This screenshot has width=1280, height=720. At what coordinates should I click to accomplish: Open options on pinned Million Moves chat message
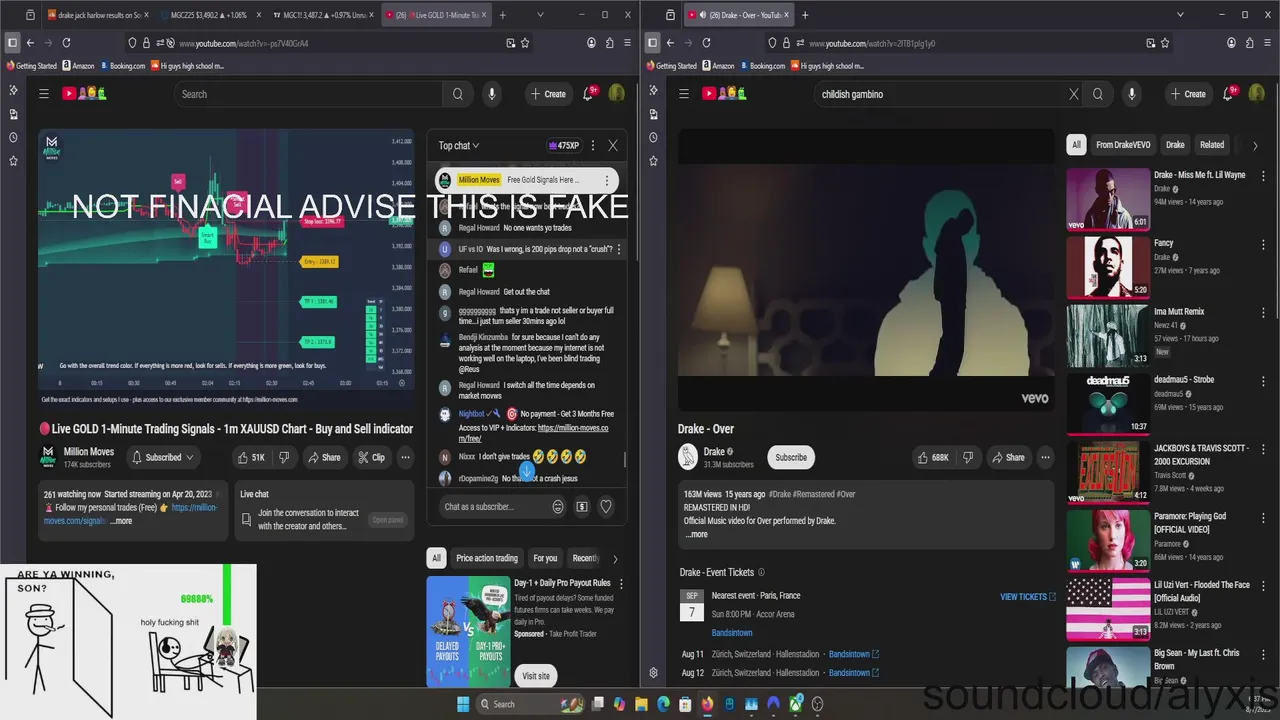[606, 180]
